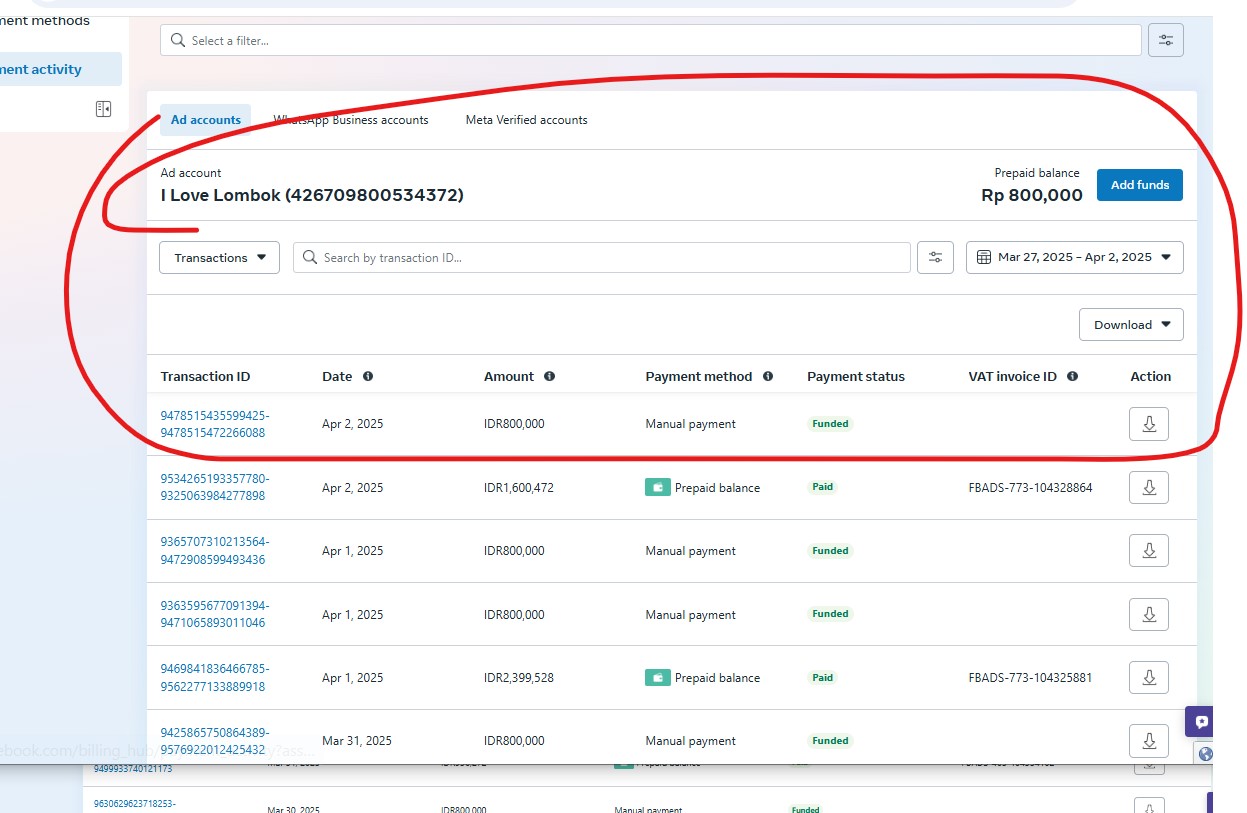Click info icon beside Payment method header

click(768, 377)
